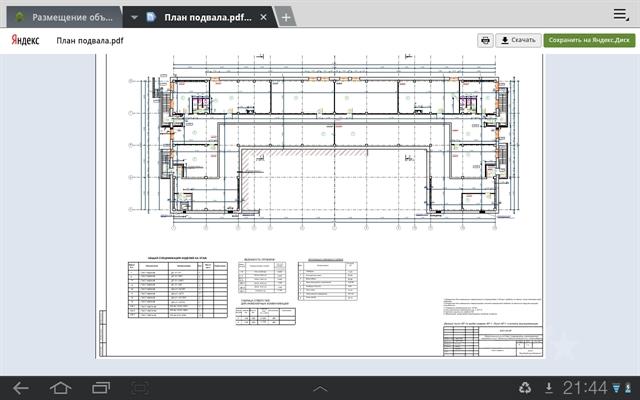640x400 pixels.
Task: Open the recent apps switcher
Action: pos(101,387)
